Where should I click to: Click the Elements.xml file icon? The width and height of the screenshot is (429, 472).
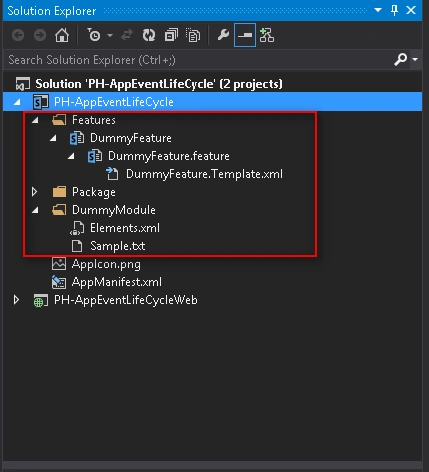point(77,228)
